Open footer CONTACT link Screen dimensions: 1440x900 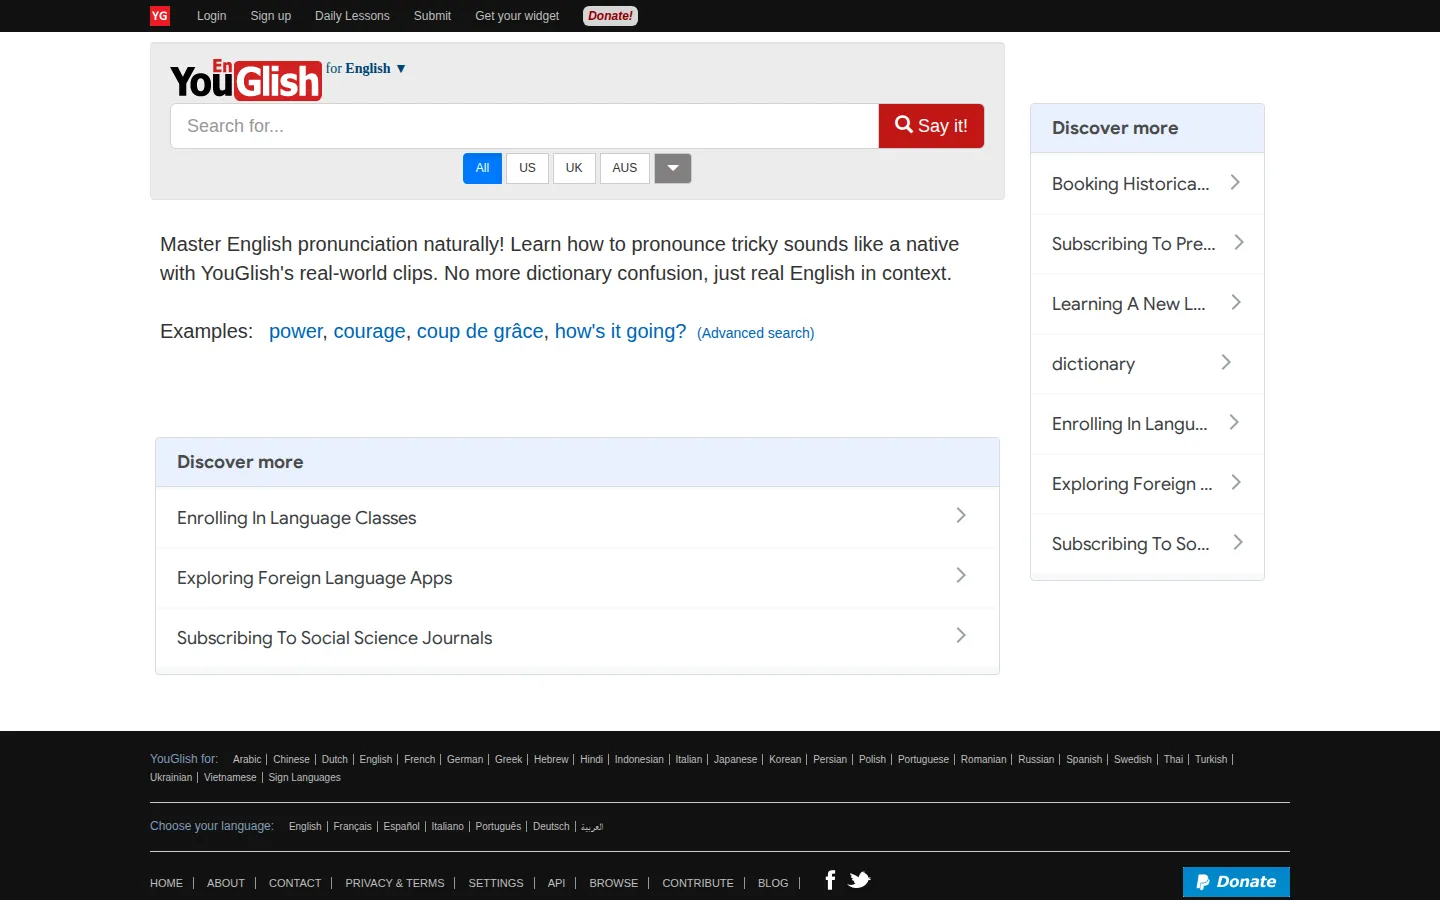[x=295, y=883]
